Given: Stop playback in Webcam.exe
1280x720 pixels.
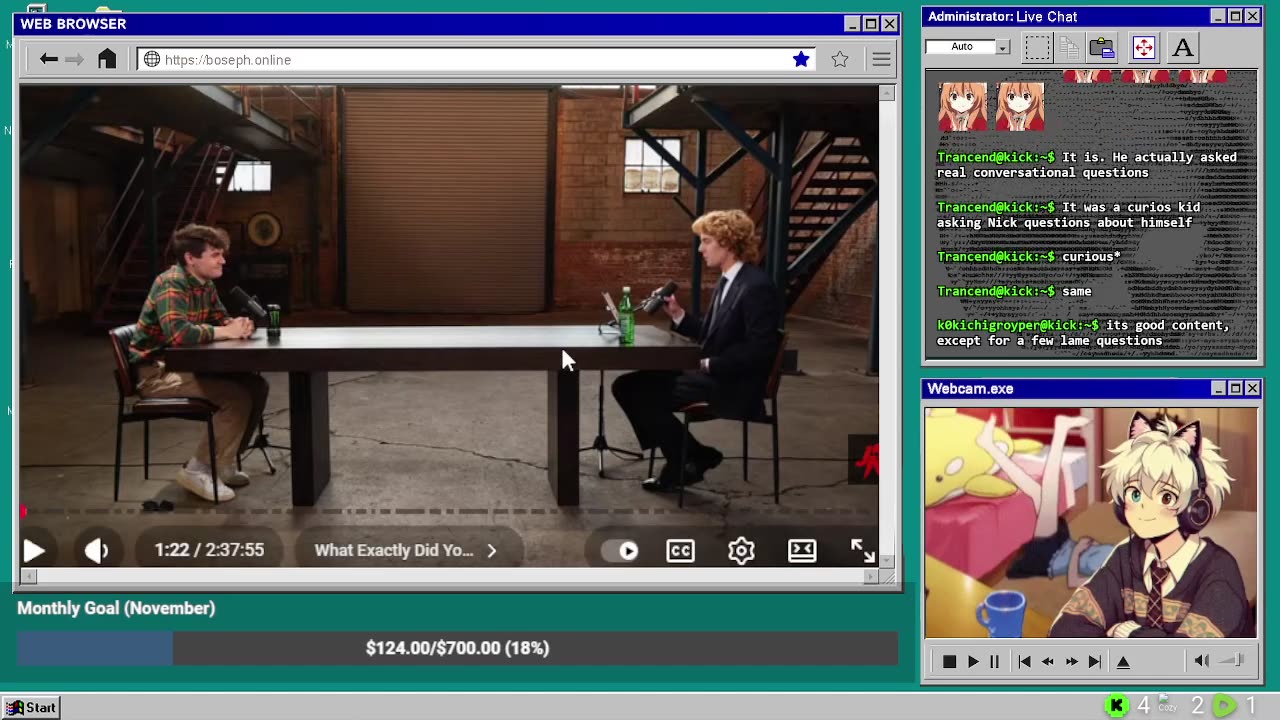Looking at the screenshot, I should pos(949,661).
